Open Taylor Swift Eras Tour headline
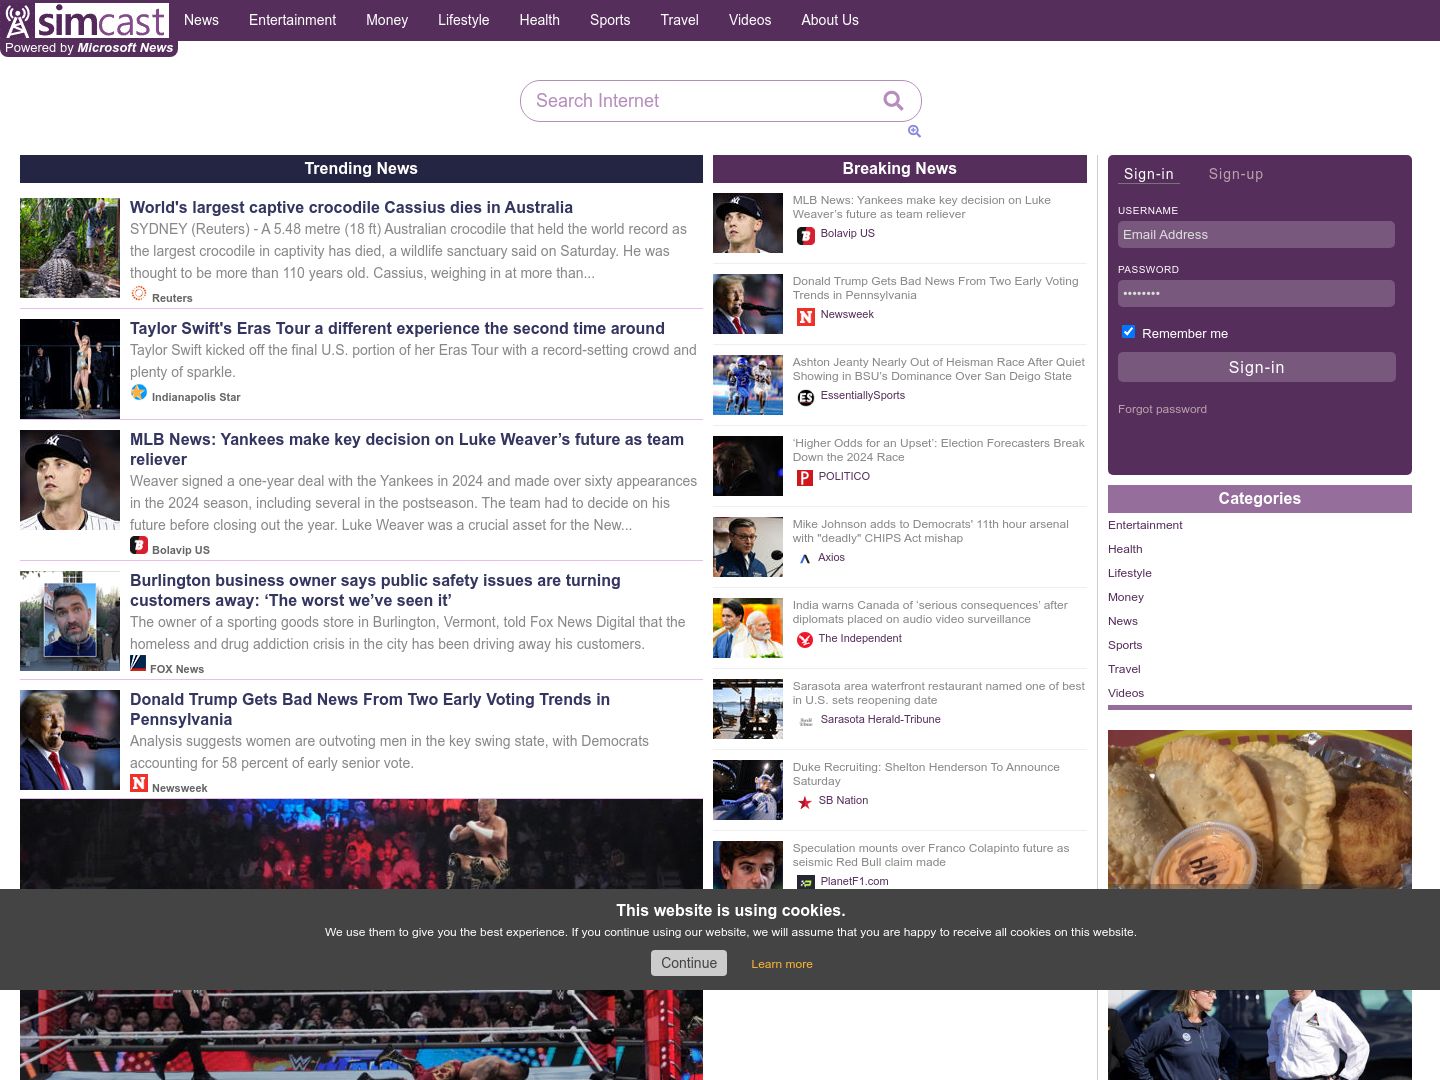Viewport: 1440px width, 1080px height. (x=397, y=328)
